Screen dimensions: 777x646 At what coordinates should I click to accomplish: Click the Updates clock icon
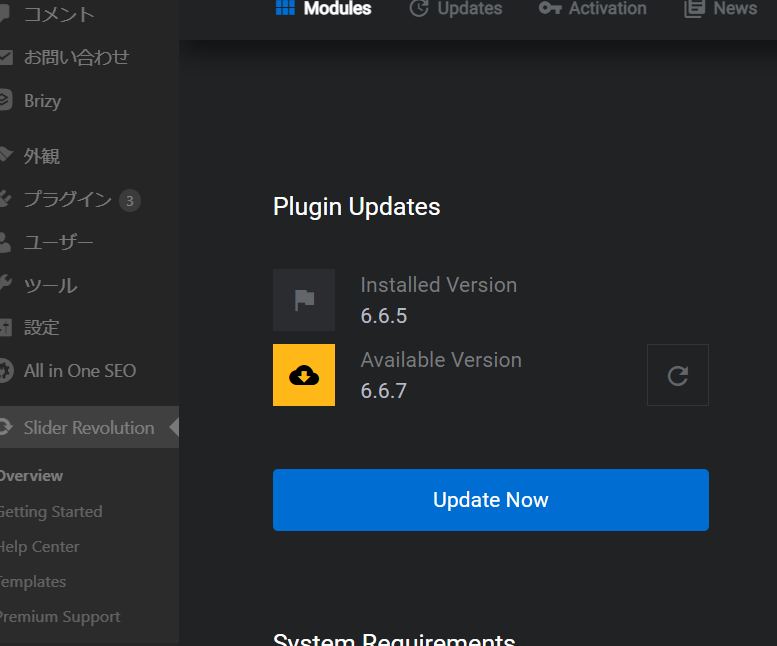click(419, 8)
